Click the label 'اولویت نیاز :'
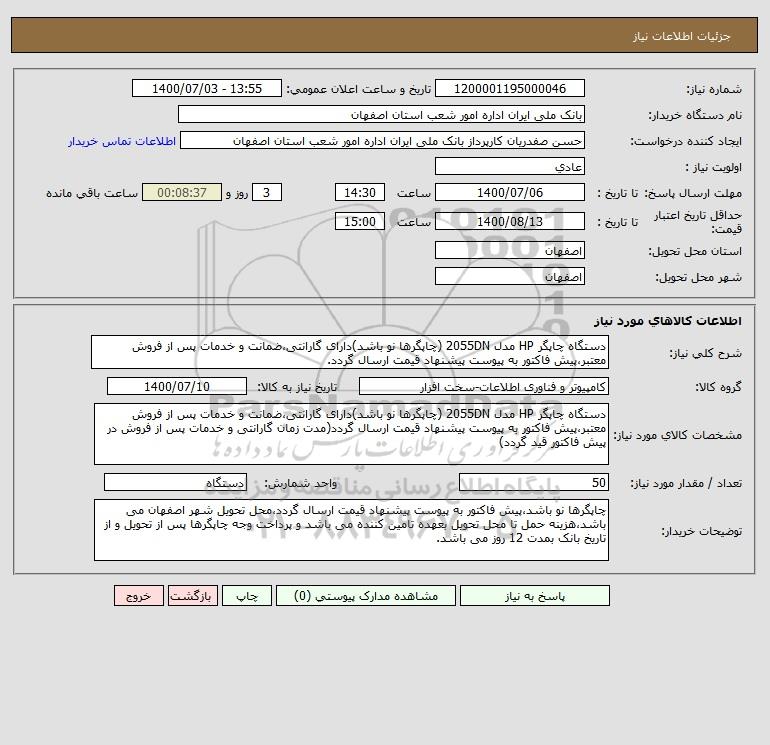The height and width of the screenshot is (745, 770). point(714,167)
